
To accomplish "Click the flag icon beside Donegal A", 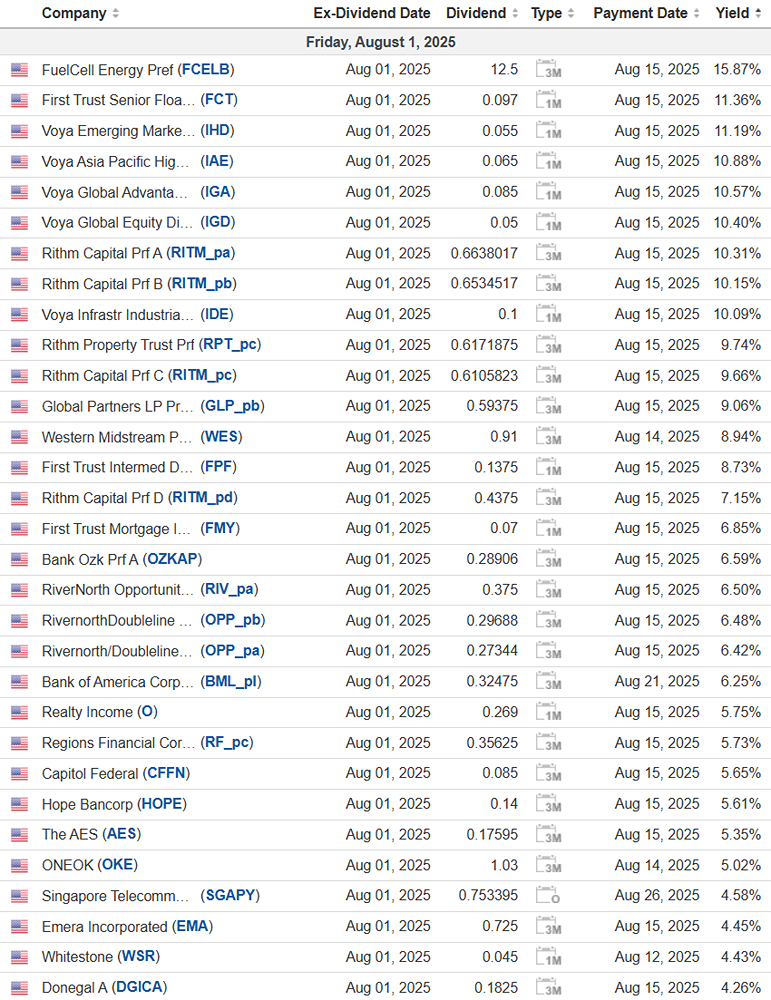I will click(x=19, y=988).
